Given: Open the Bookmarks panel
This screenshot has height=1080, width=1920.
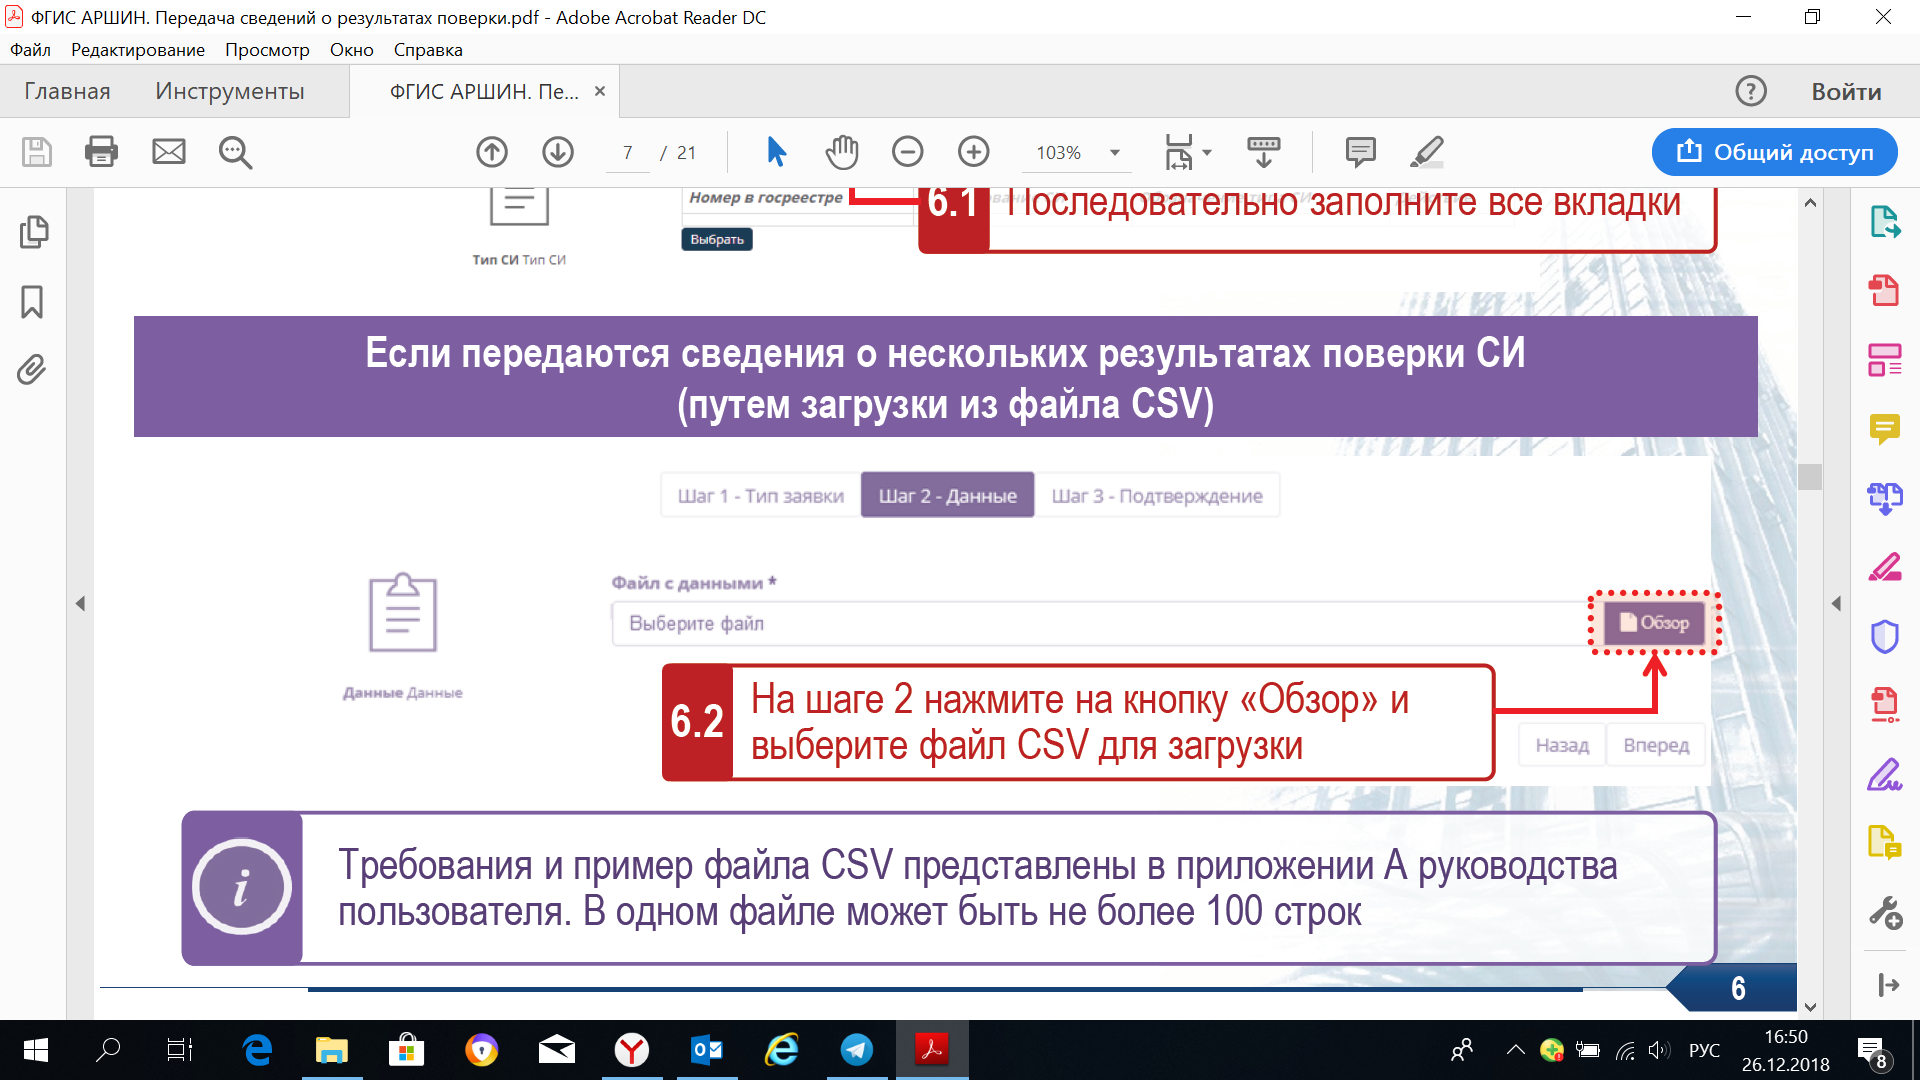Looking at the screenshot, I should click(32, 301).
